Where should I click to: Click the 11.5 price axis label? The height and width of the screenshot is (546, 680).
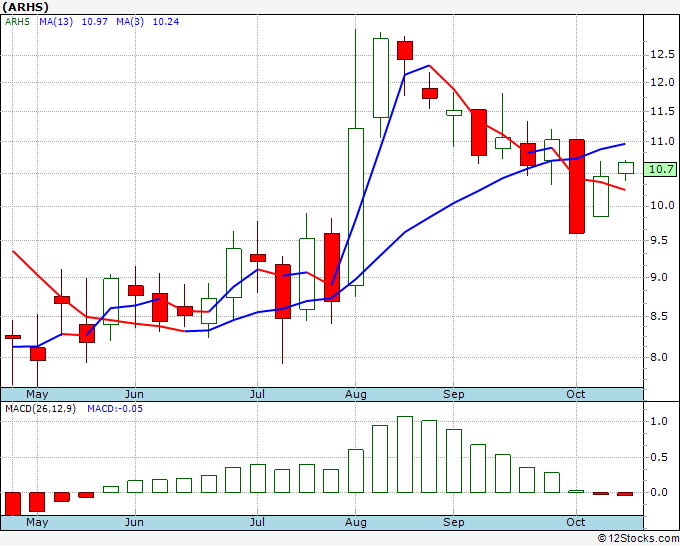tap(662, 111)
